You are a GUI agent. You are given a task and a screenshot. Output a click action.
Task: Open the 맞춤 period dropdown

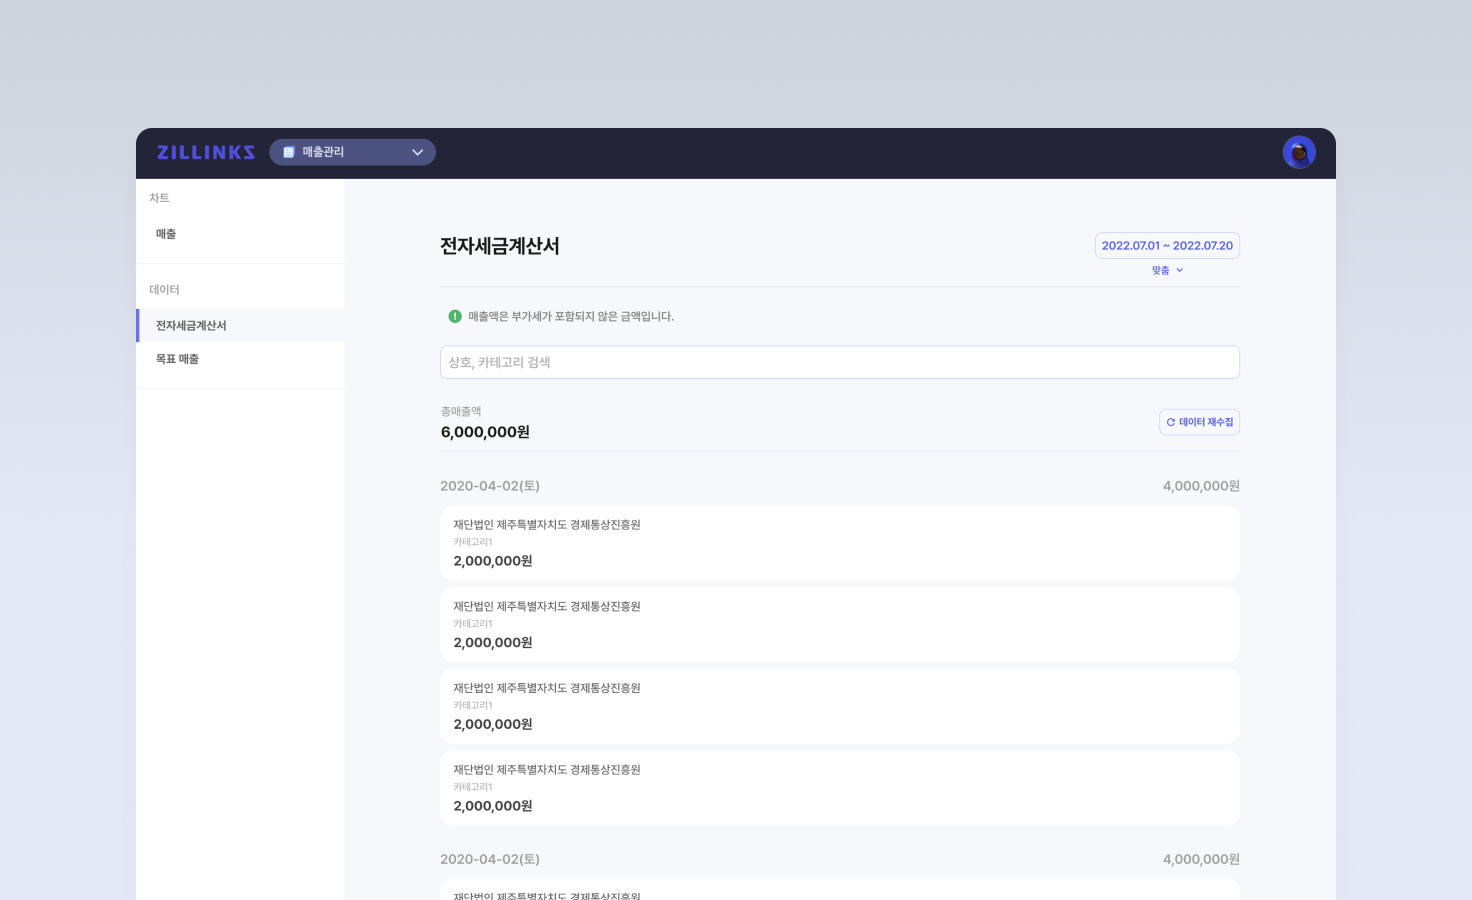click(x=1167, y=270)
